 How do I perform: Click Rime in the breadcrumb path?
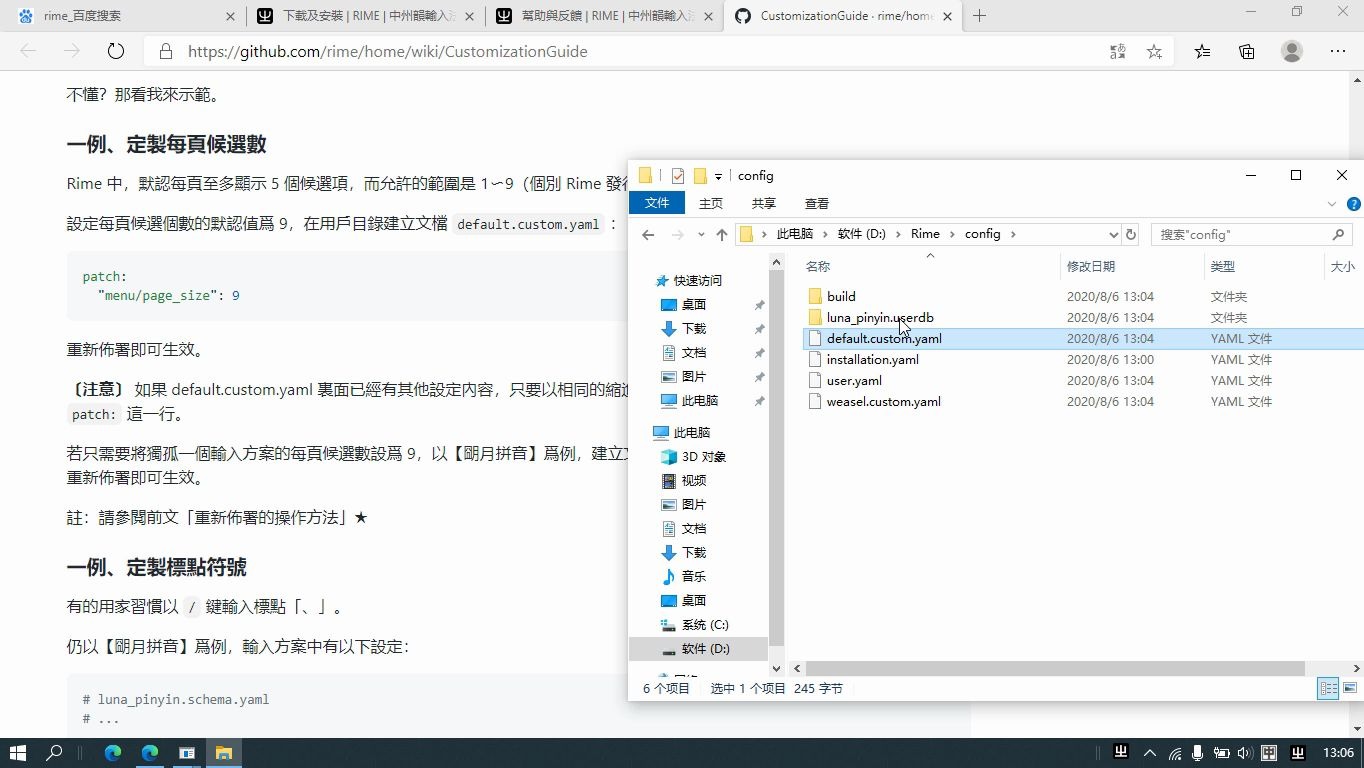(x=925, y=234)
